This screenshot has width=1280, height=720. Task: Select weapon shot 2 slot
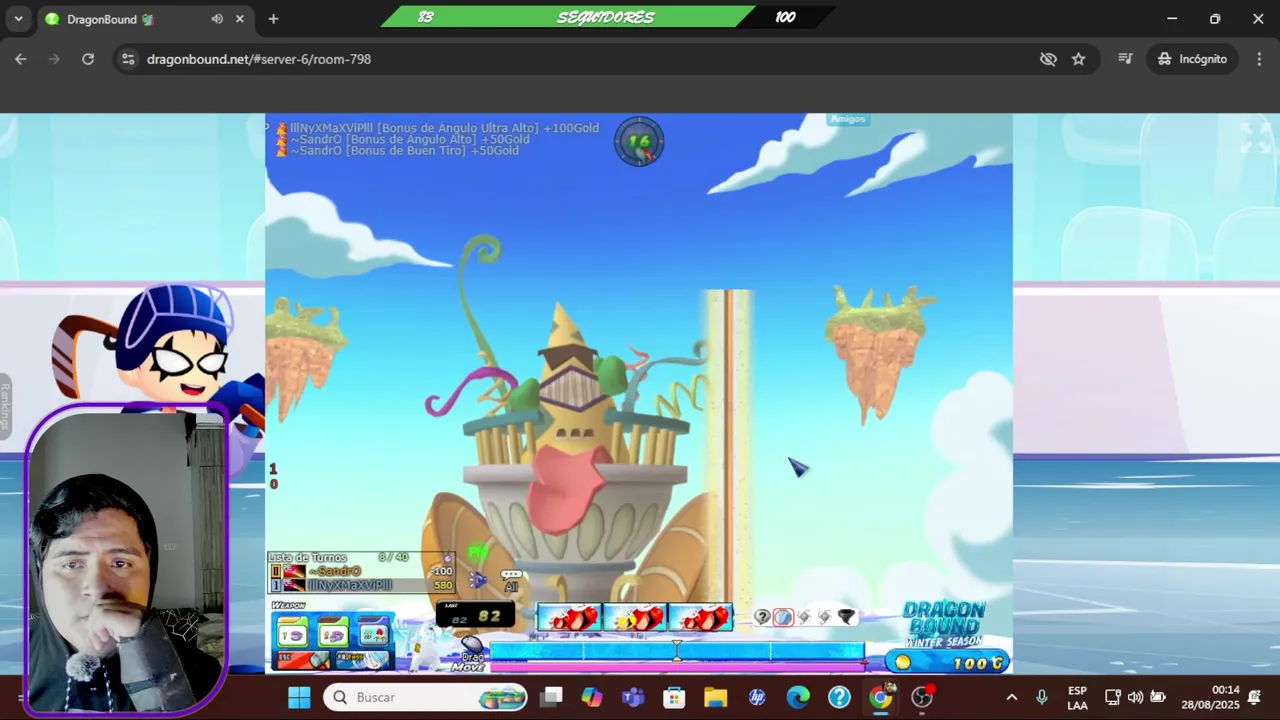[x=333, y=634]
